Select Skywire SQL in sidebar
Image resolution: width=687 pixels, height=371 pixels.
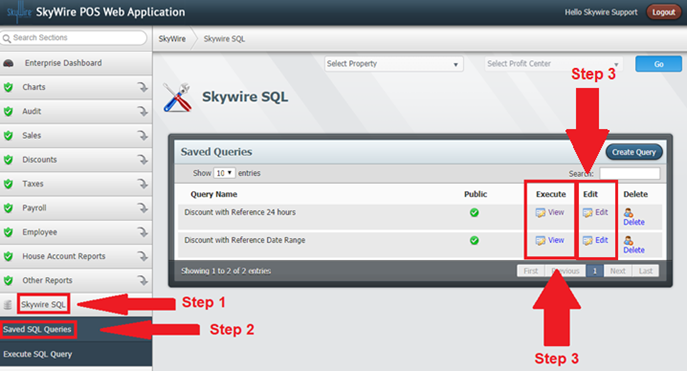43,304
